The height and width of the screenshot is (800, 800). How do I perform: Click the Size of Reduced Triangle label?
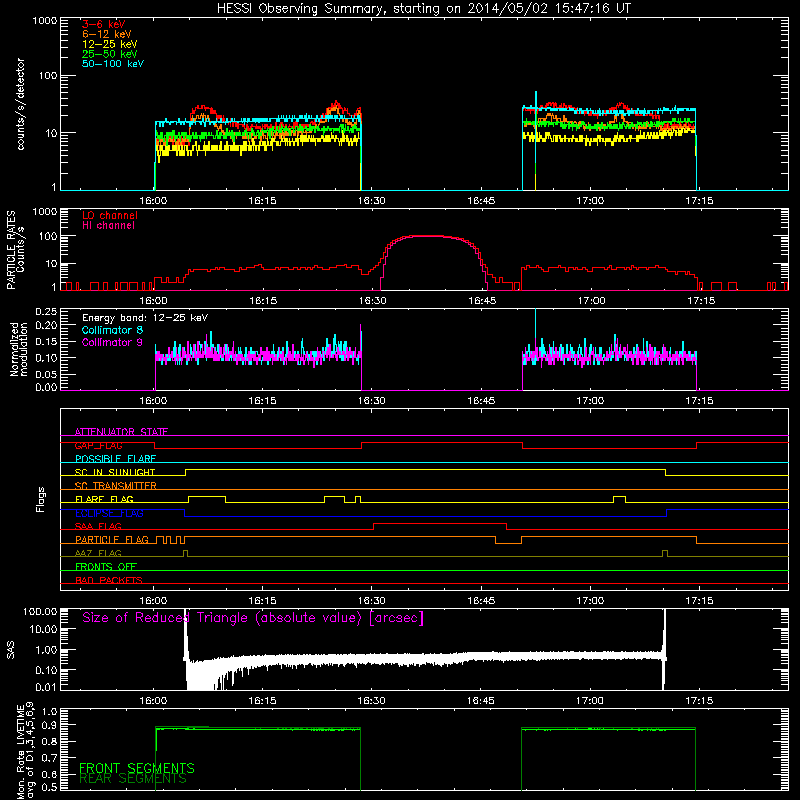pyautogui.click(x=253, y=618)
